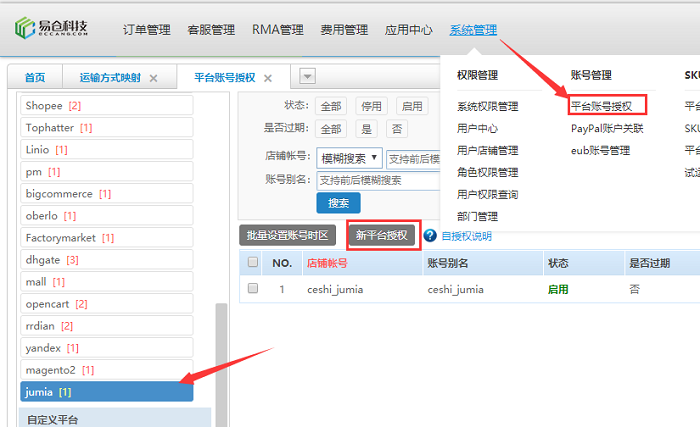Click the 搜索 button
700x427 pixels.
338,203
